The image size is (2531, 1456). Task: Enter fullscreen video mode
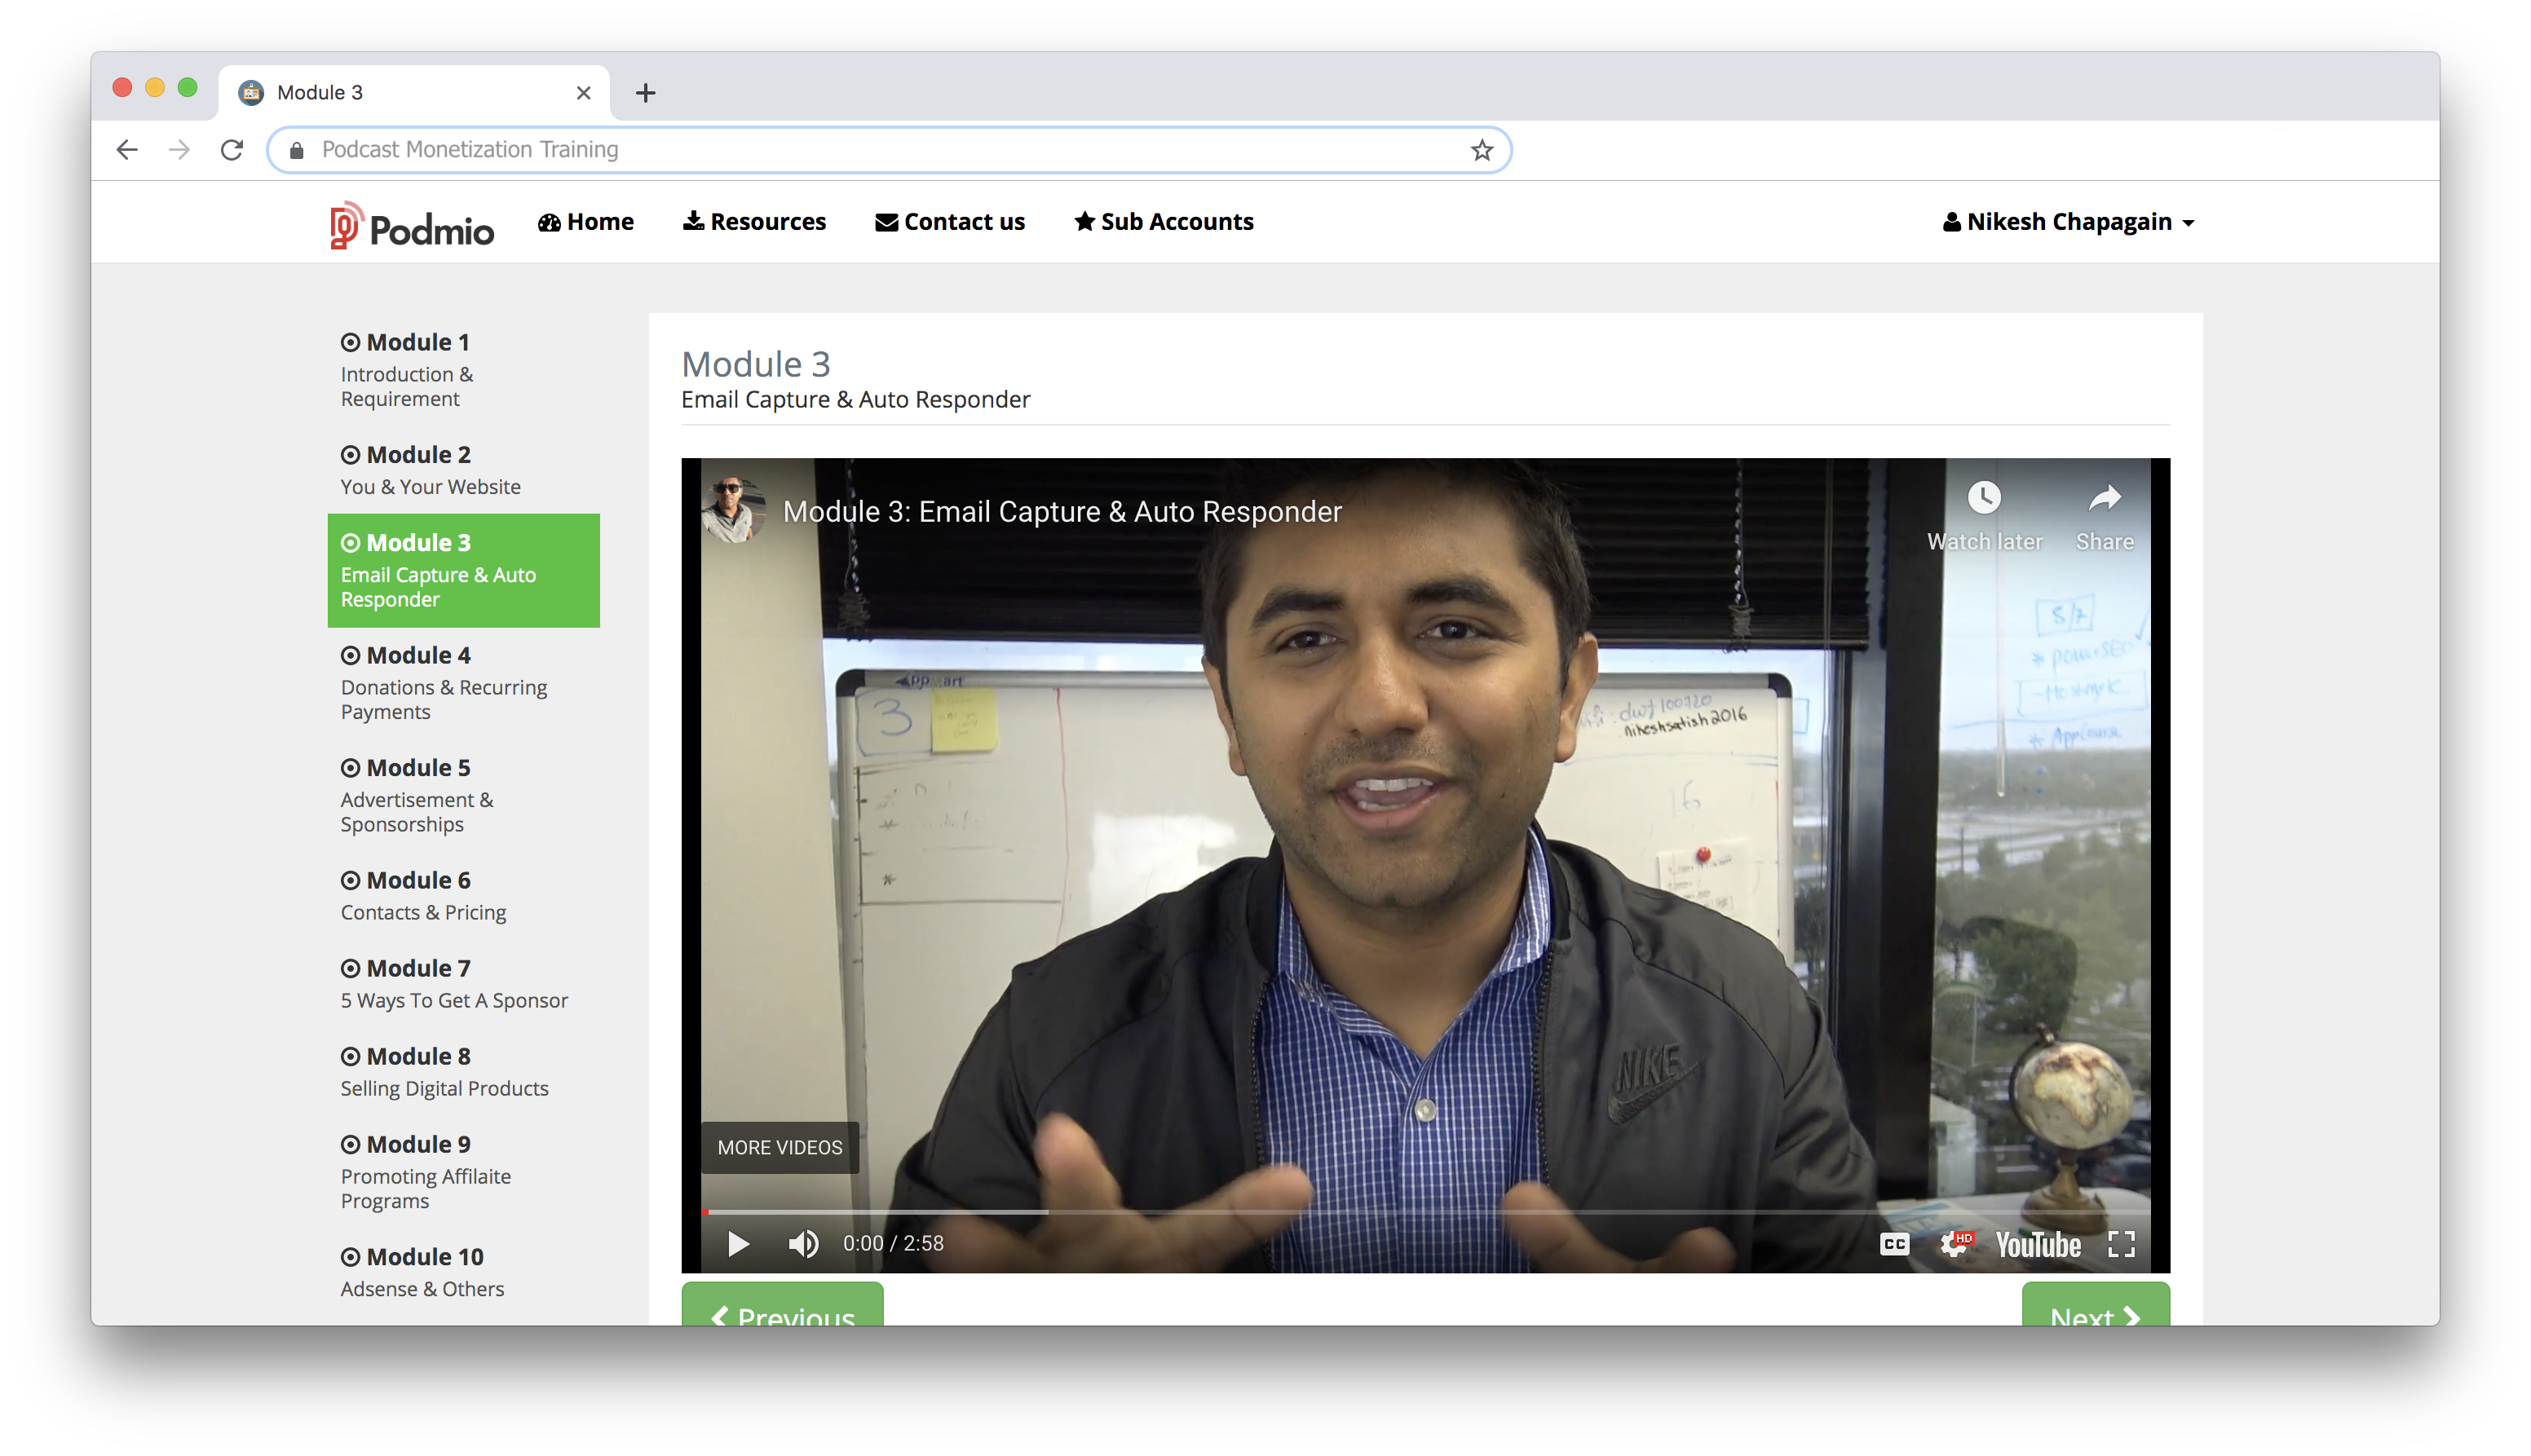2121,1244
